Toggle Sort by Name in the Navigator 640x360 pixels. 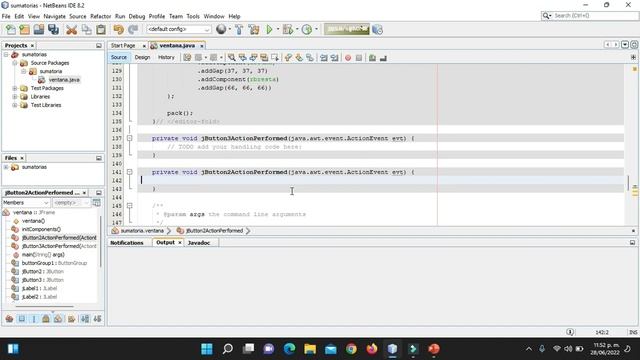tap(85, 319)
